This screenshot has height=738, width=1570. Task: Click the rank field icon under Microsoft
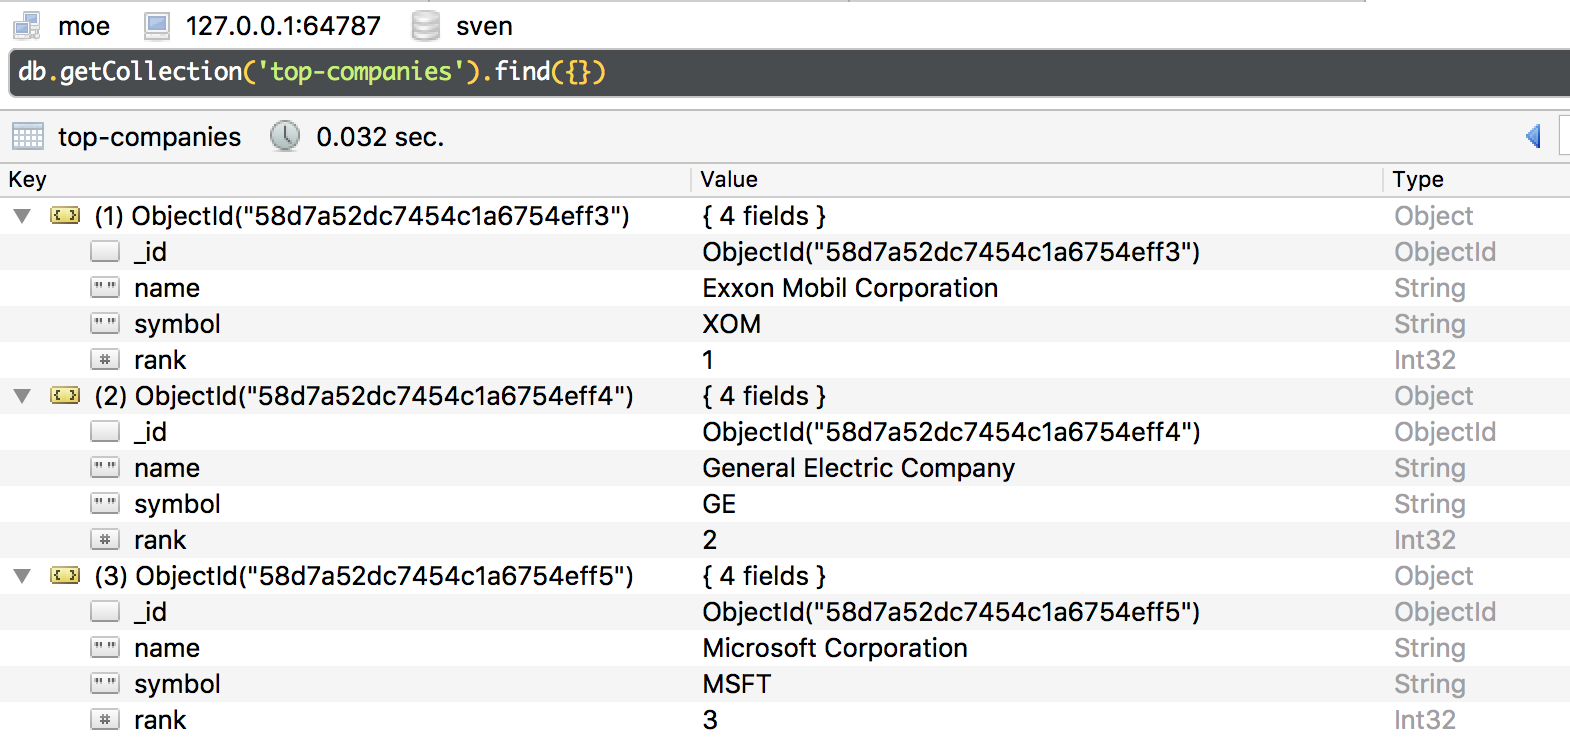pos(105,720)
